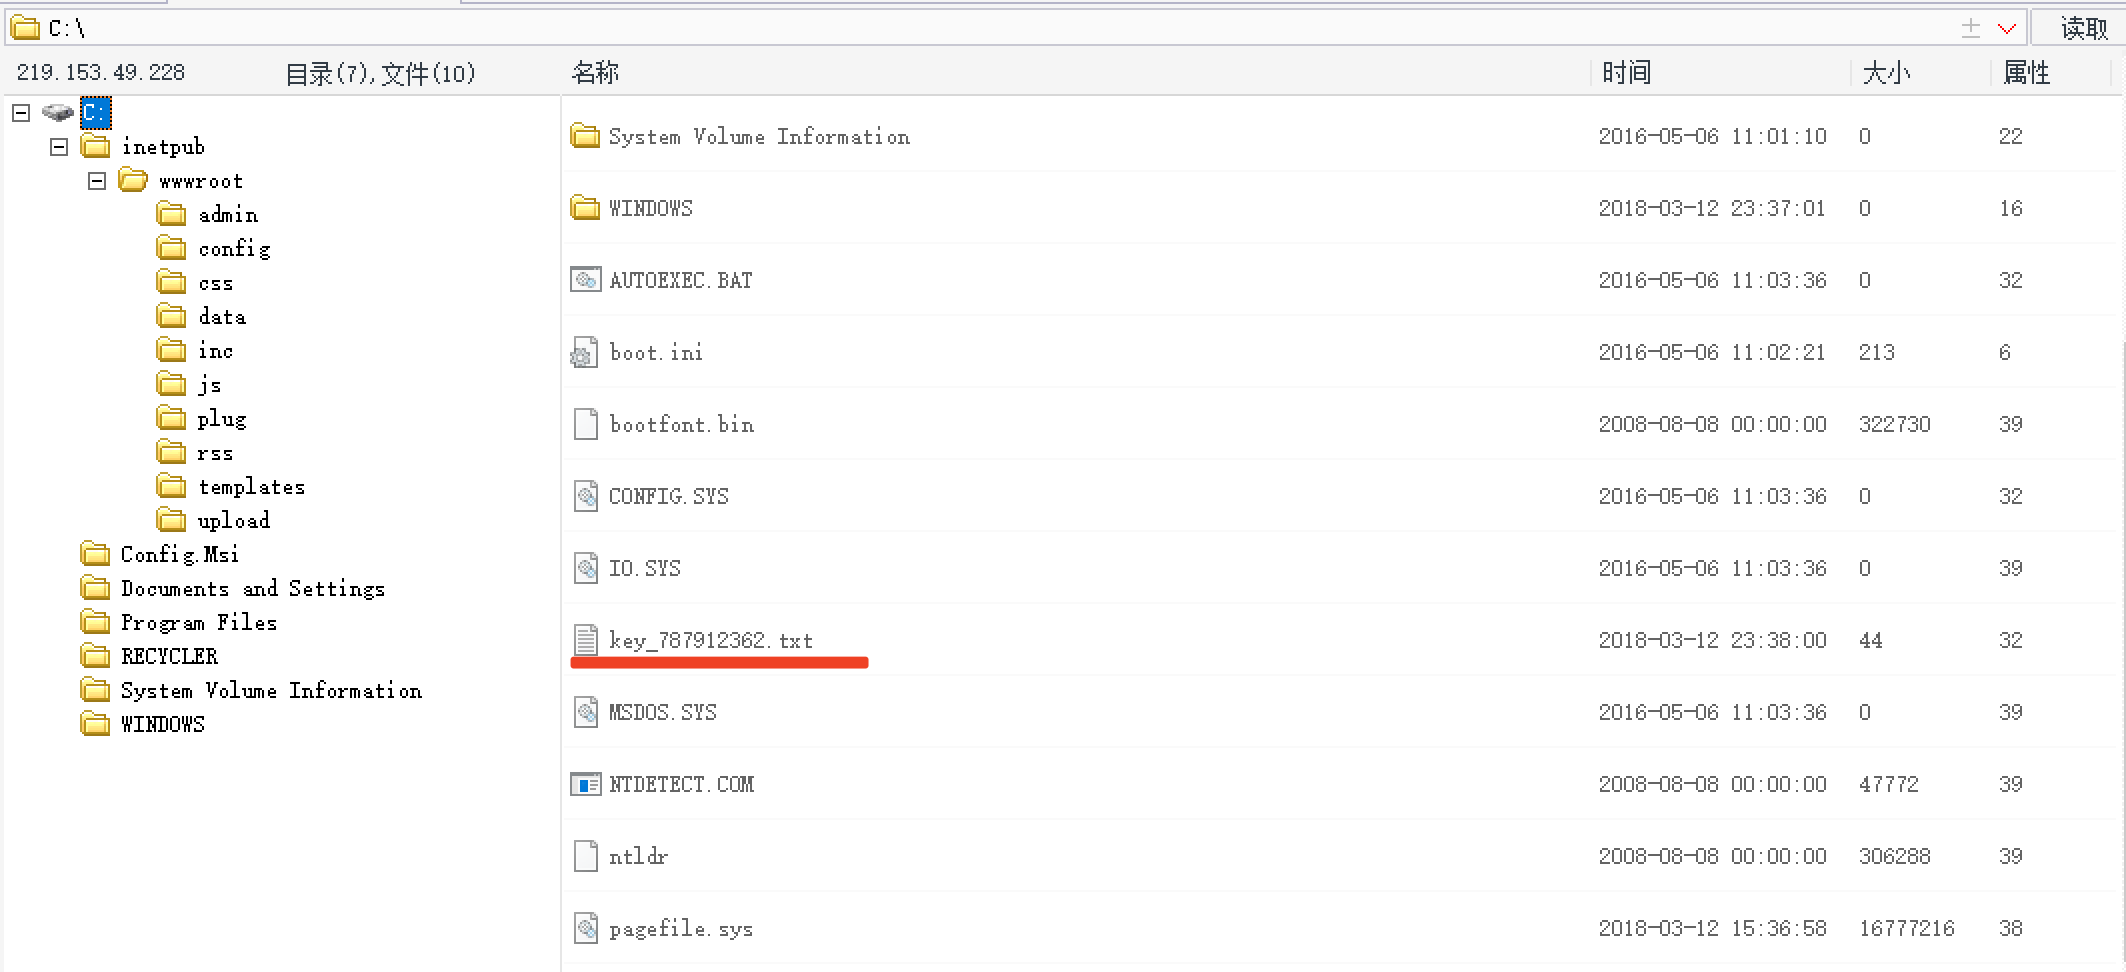Click the AUTOEXEC.BAT file icon

click(x=586, y=280)
